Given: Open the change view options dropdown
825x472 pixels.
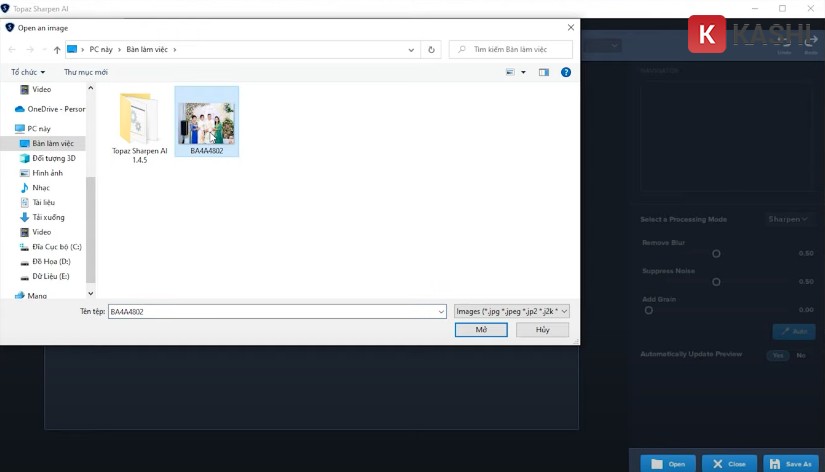Looking at the screenshot, I should (523, 72).
